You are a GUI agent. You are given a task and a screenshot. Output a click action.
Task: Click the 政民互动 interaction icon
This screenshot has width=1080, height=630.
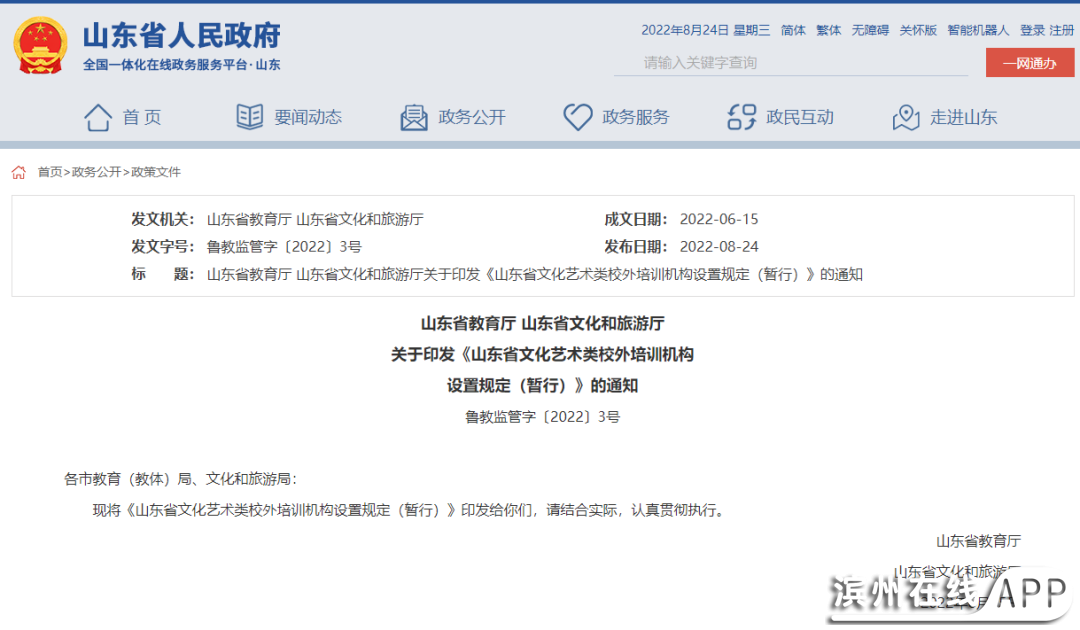tap(742, 117)
